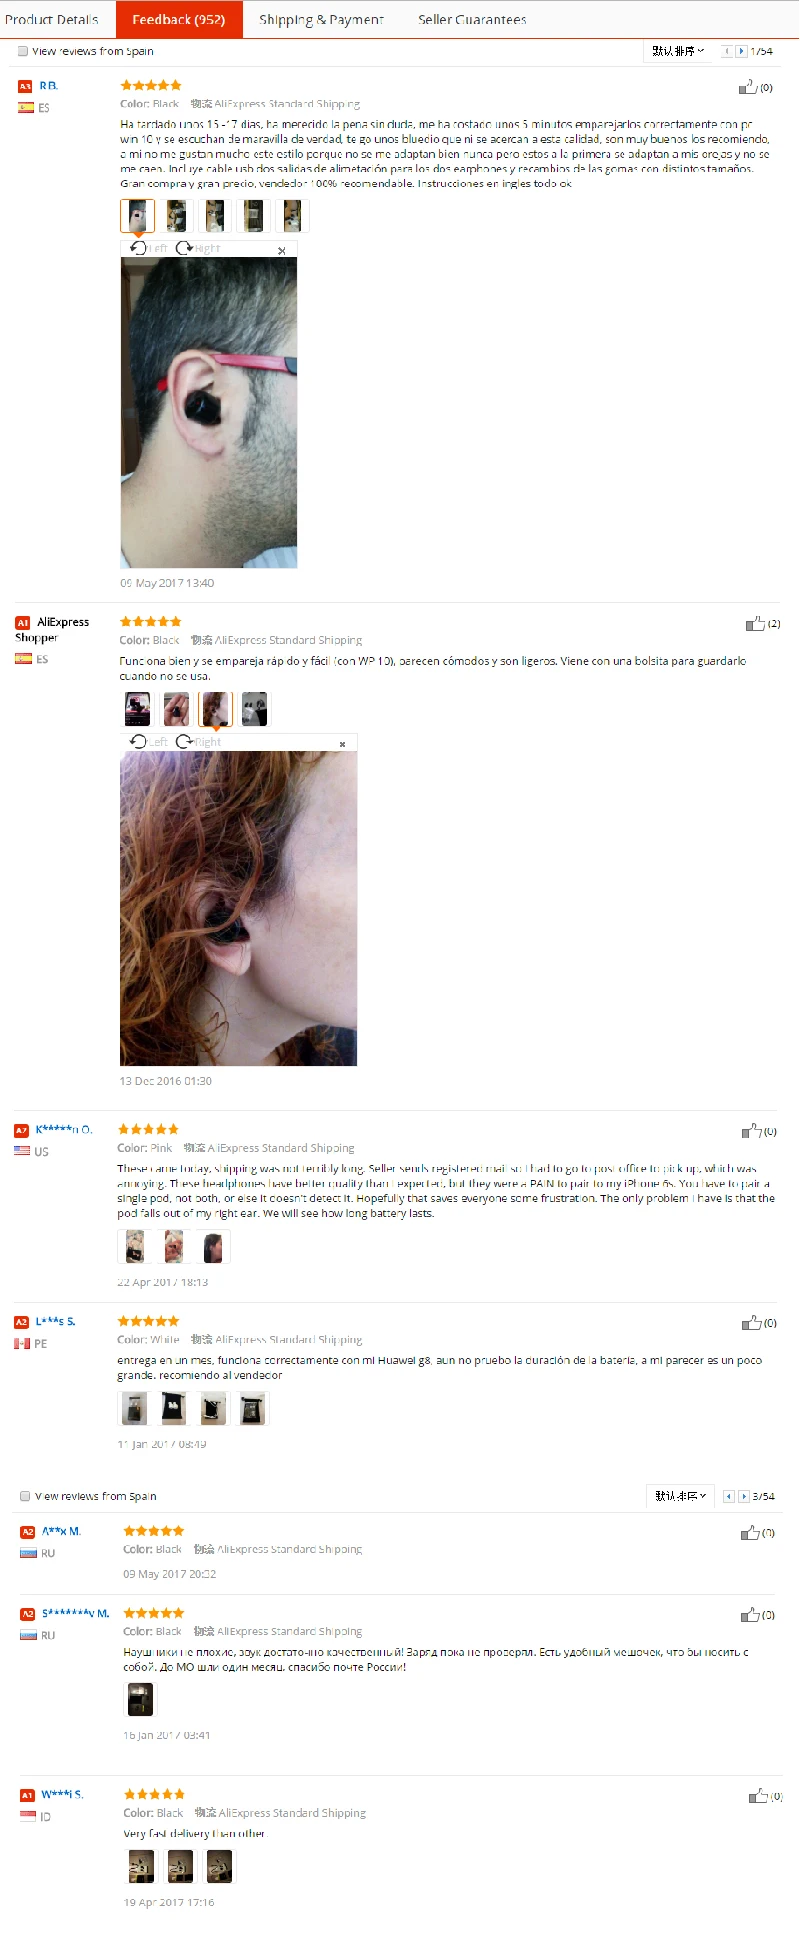This screenshot has width=800, height=1935.
Task: Close the red-haired ear photo viewer
Action: (342, 743)
